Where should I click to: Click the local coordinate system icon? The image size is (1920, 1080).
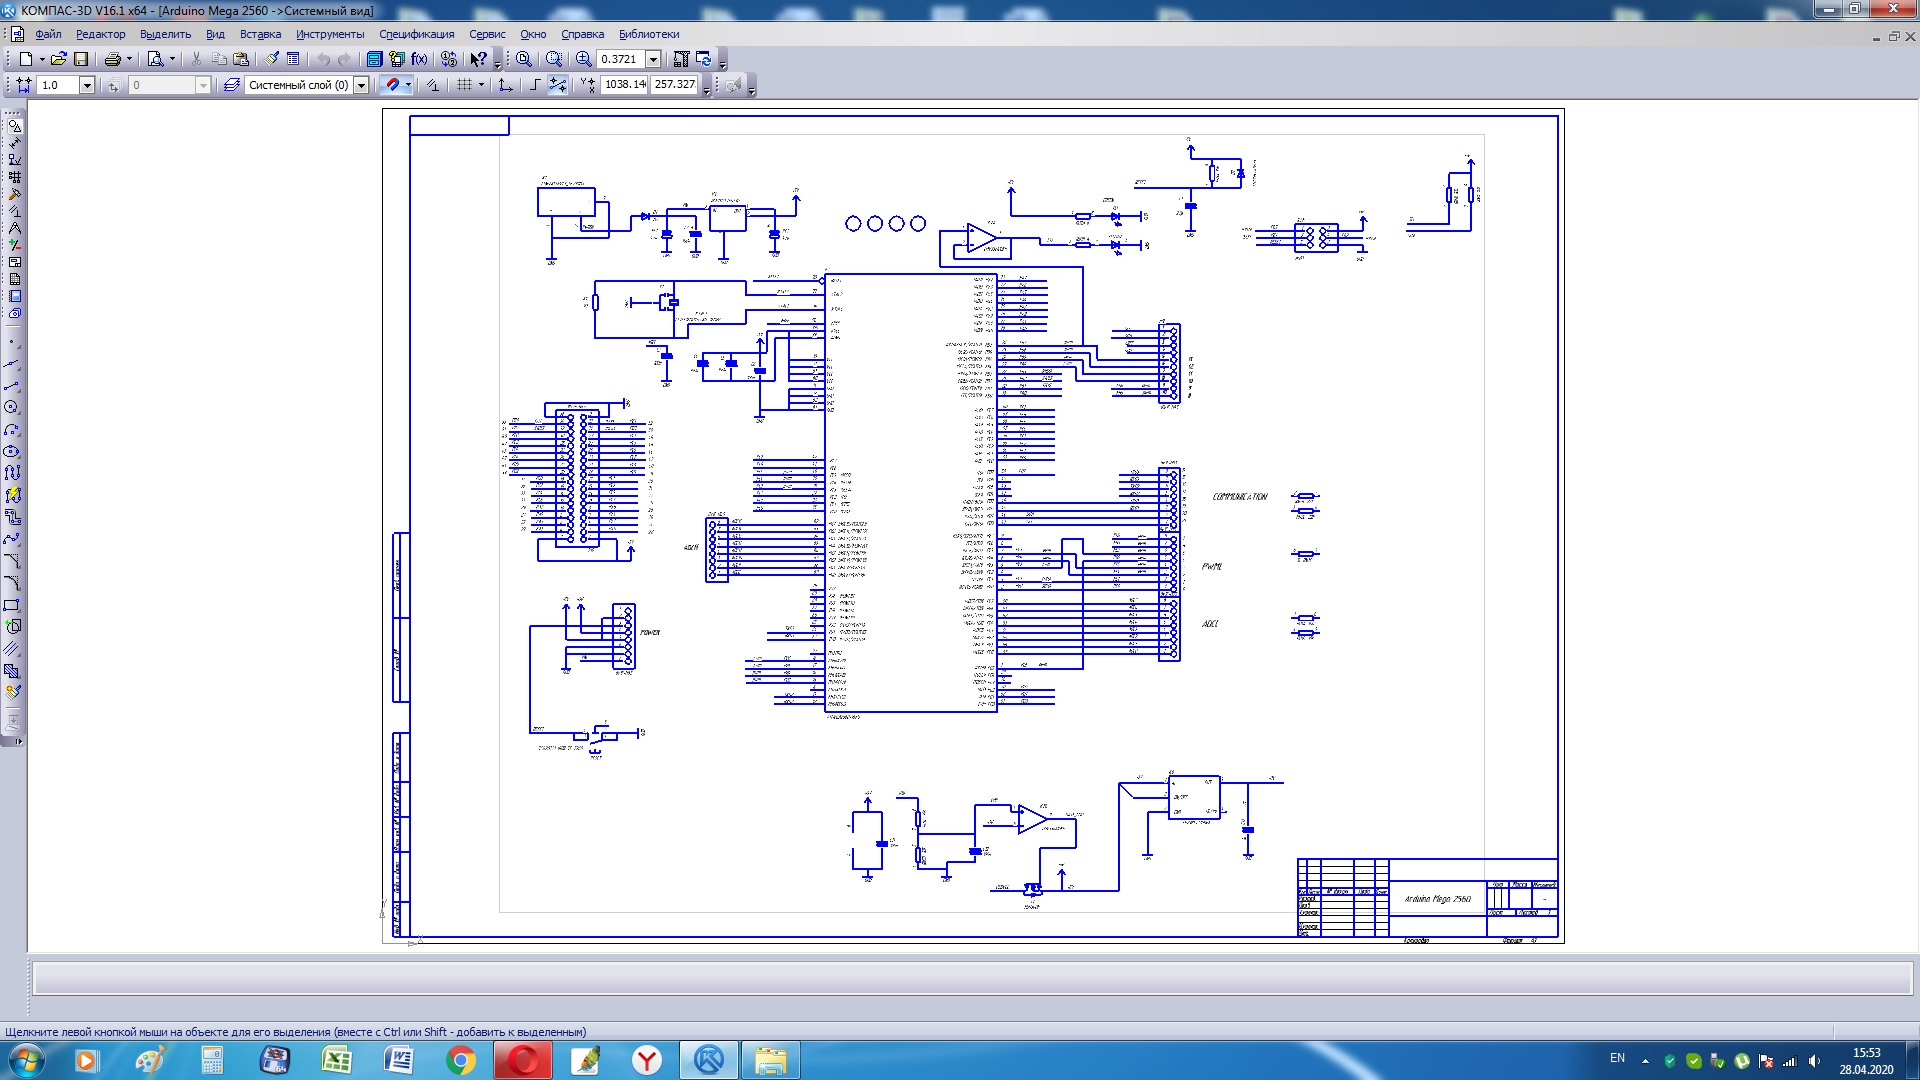pyautogui.click(x=506, y=85)
